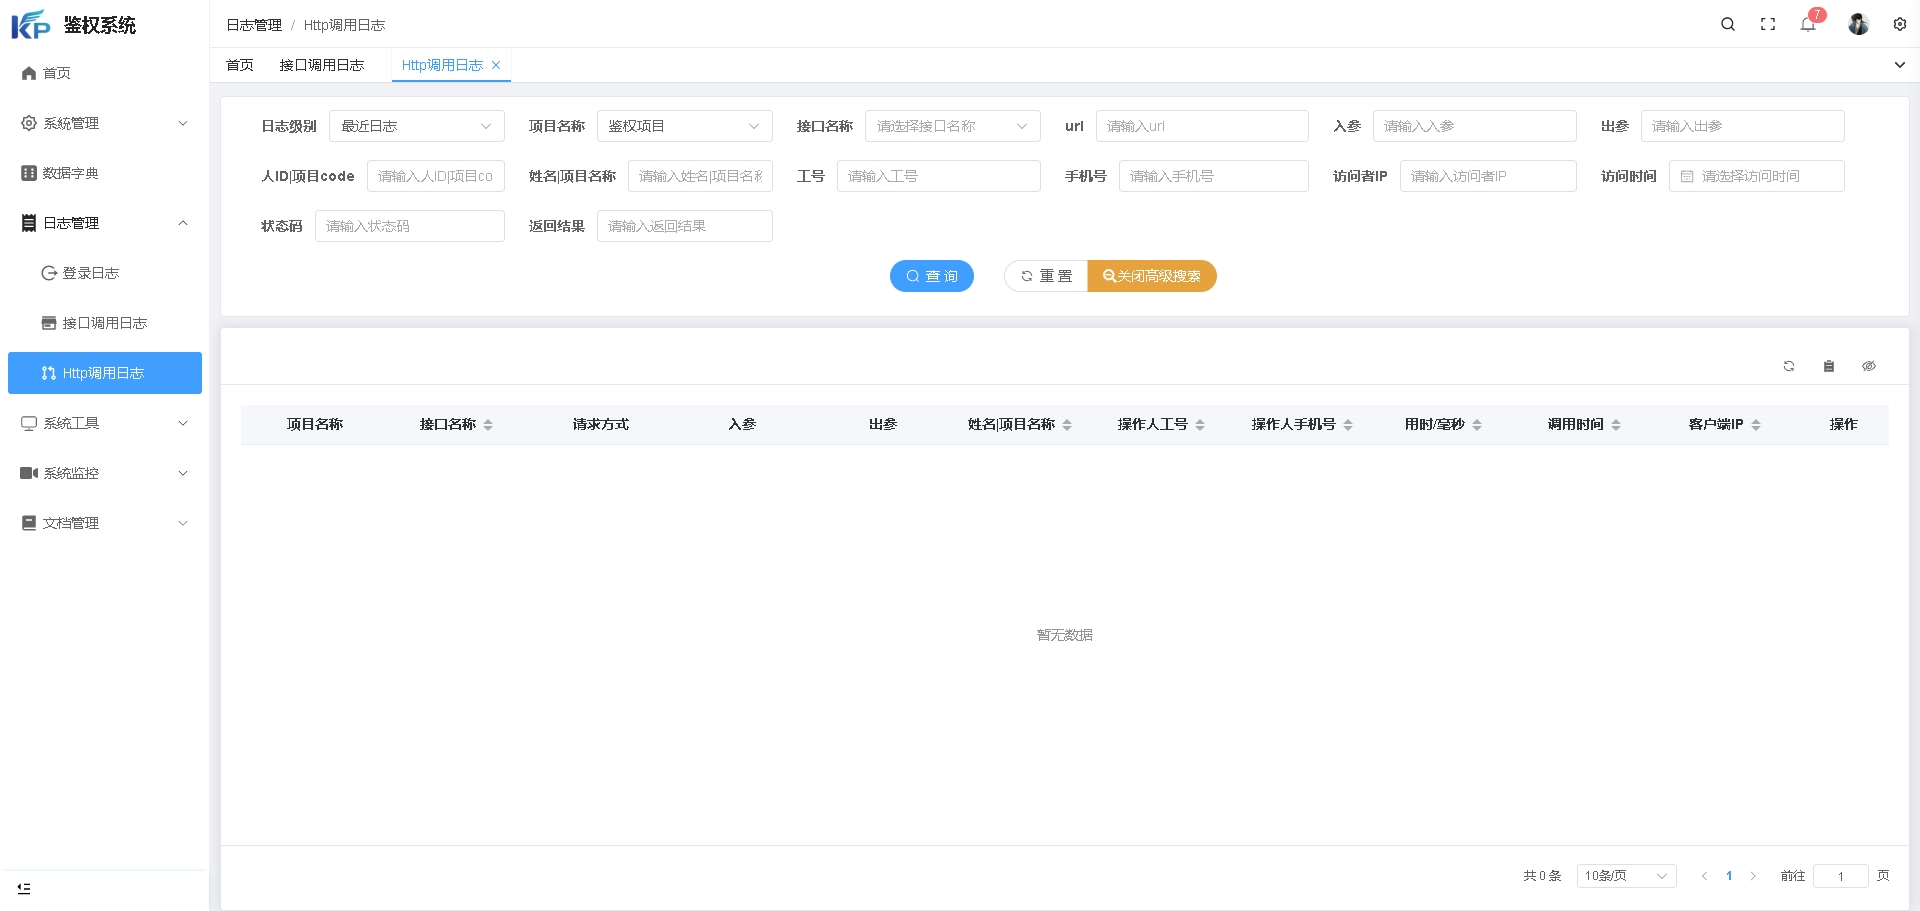Open 登录日志 in the sidebar
Screen dimensions: 1920x911
90,273
